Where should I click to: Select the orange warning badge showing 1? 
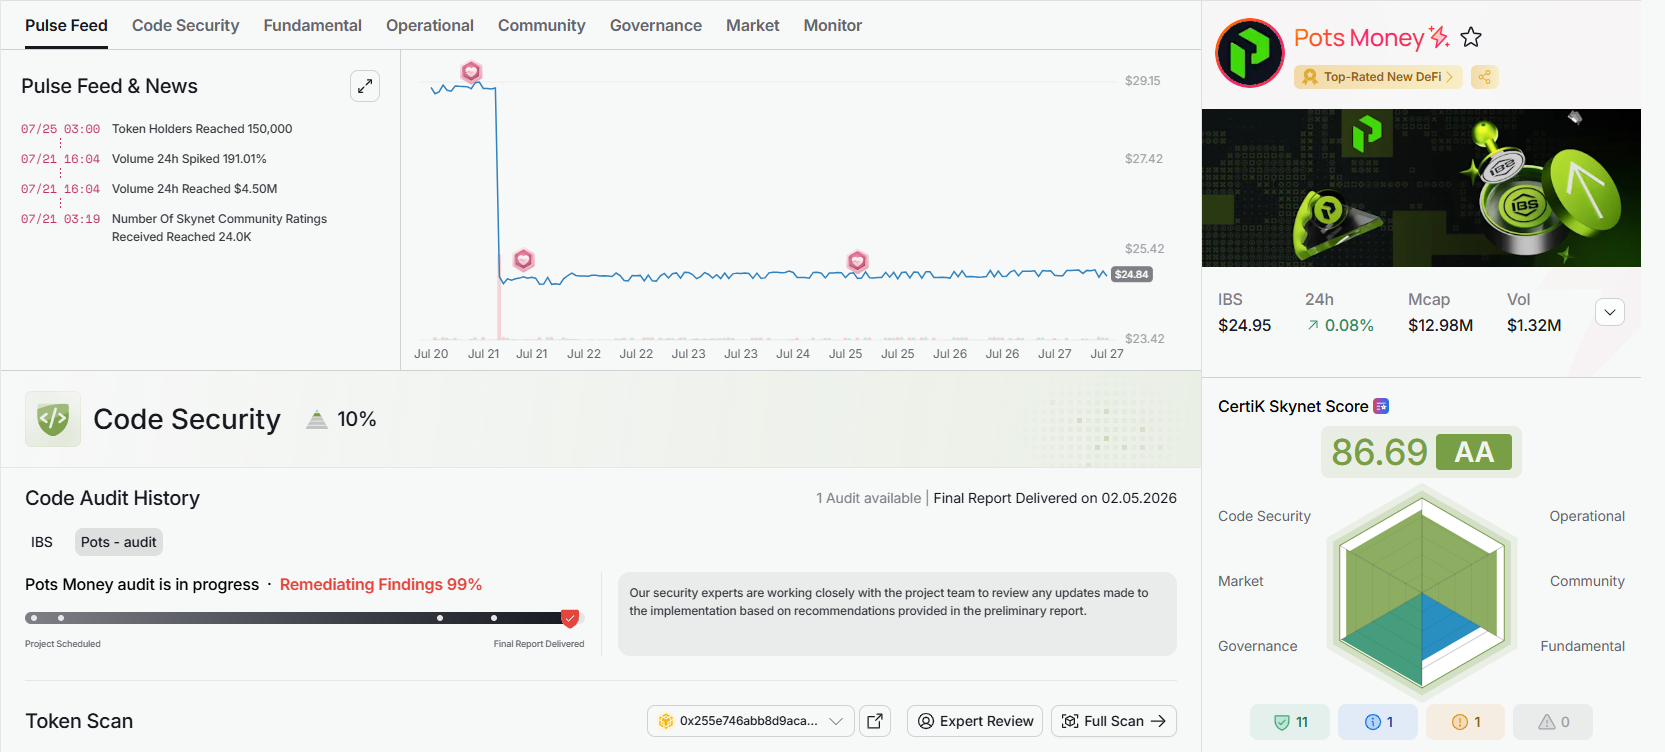click(1466, 722)
